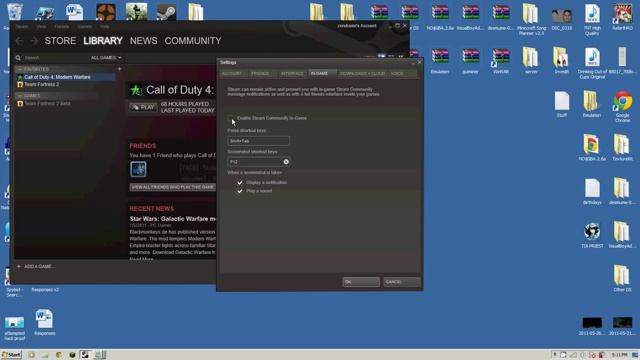
Task: Confirm settings with OK button
Action: 361,282
